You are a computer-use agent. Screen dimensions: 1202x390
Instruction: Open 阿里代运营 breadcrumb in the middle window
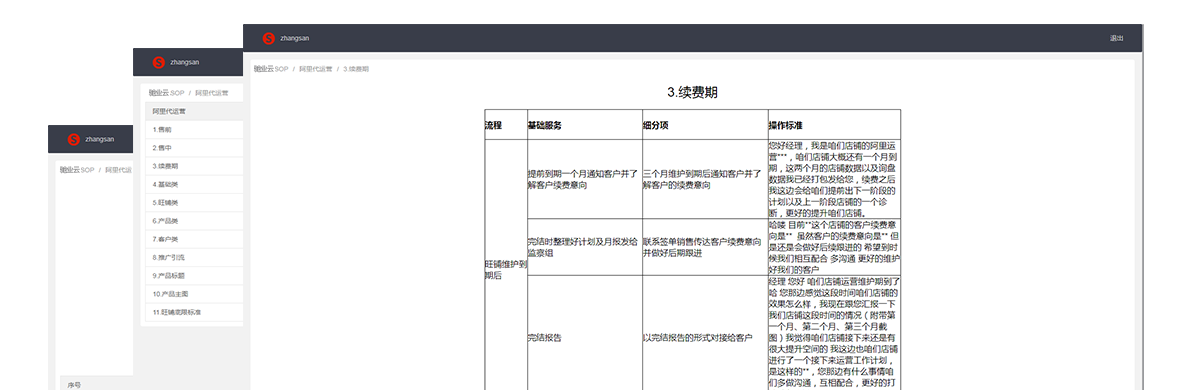tap(212, 93)
